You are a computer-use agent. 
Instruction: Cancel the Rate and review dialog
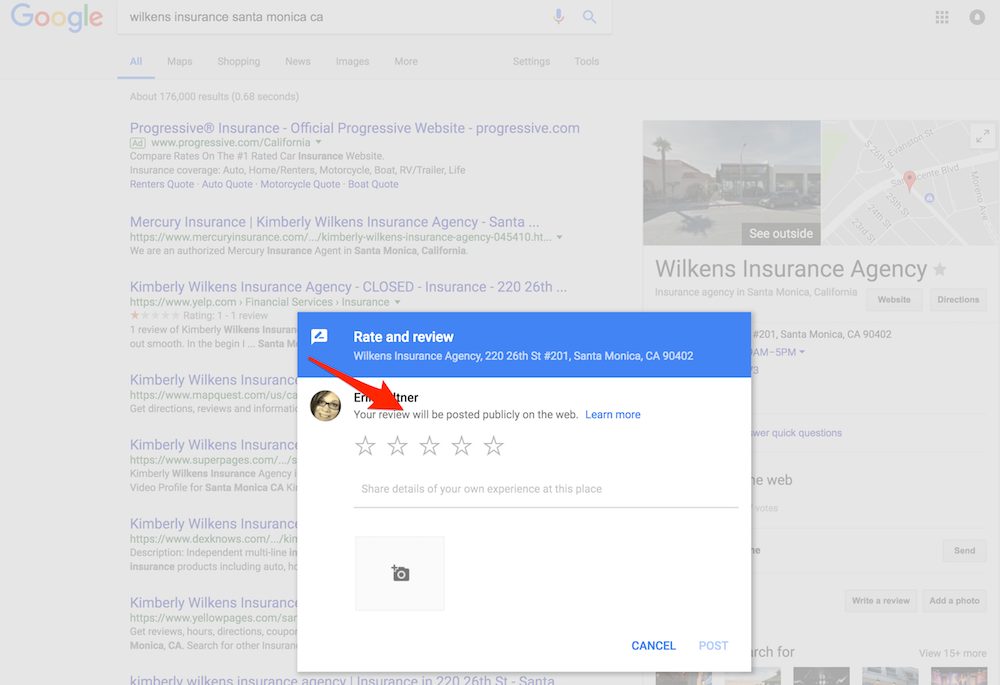pos(653,645)
